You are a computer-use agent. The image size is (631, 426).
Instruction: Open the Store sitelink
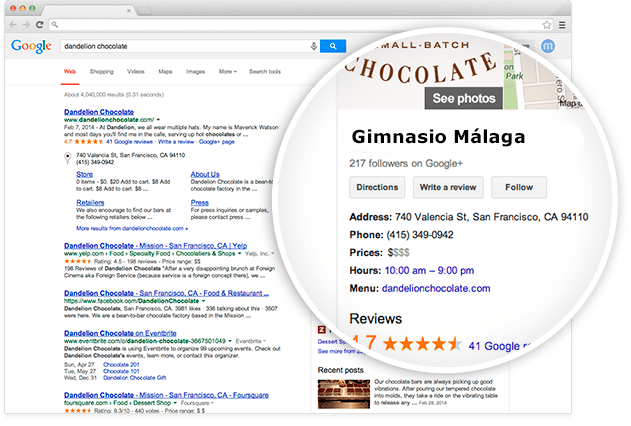85,174
